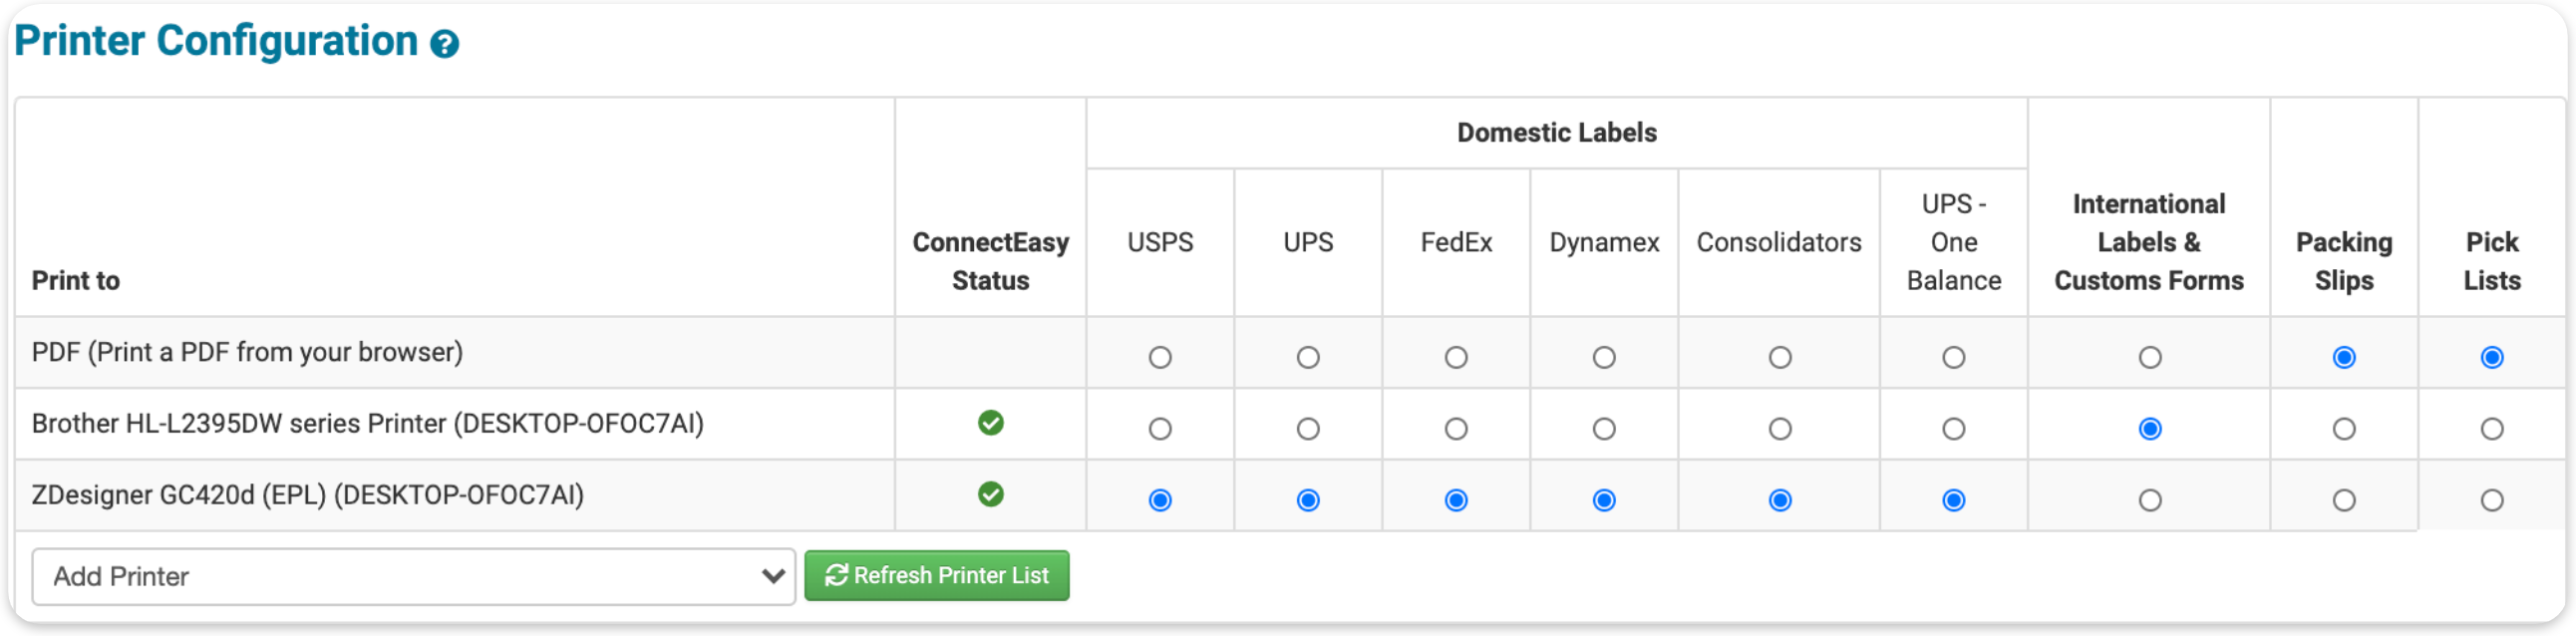This screenshot has height=636, width=2576.
Task: Choose Brother printer for USPS labels
Action: (x=1159, y=429)
